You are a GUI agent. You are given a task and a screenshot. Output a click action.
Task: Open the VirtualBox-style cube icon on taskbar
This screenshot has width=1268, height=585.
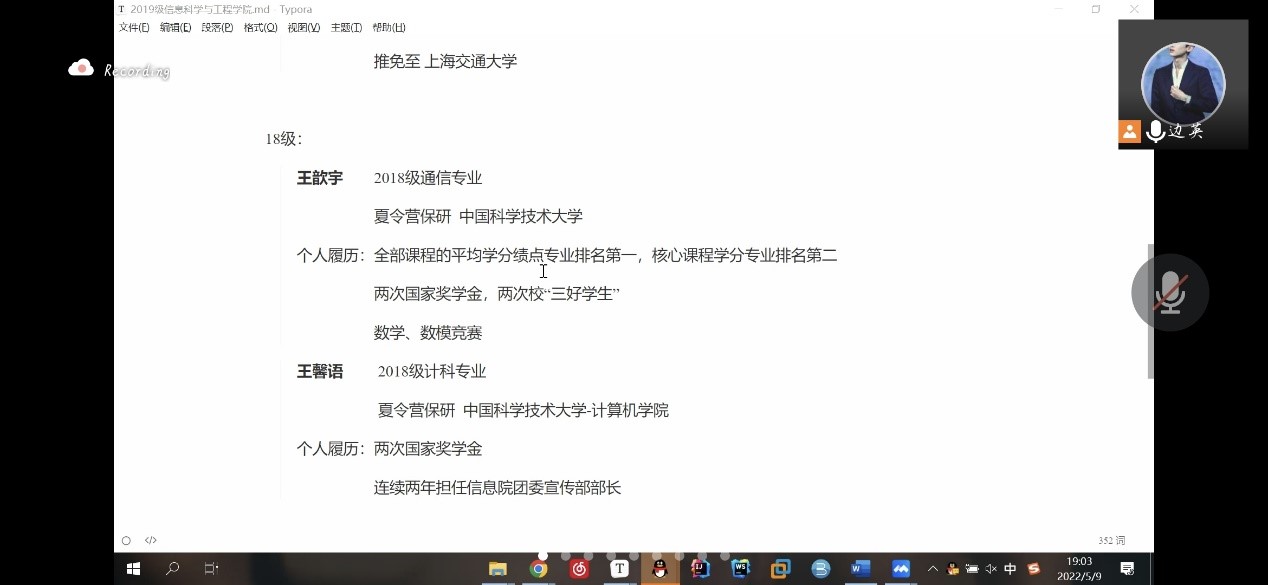(781, 569)
